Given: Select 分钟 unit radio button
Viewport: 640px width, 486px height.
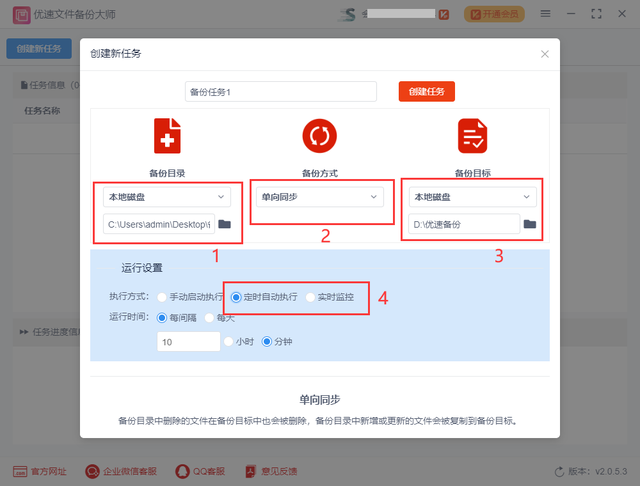Looking at the screenshot, I should (267, 342).
